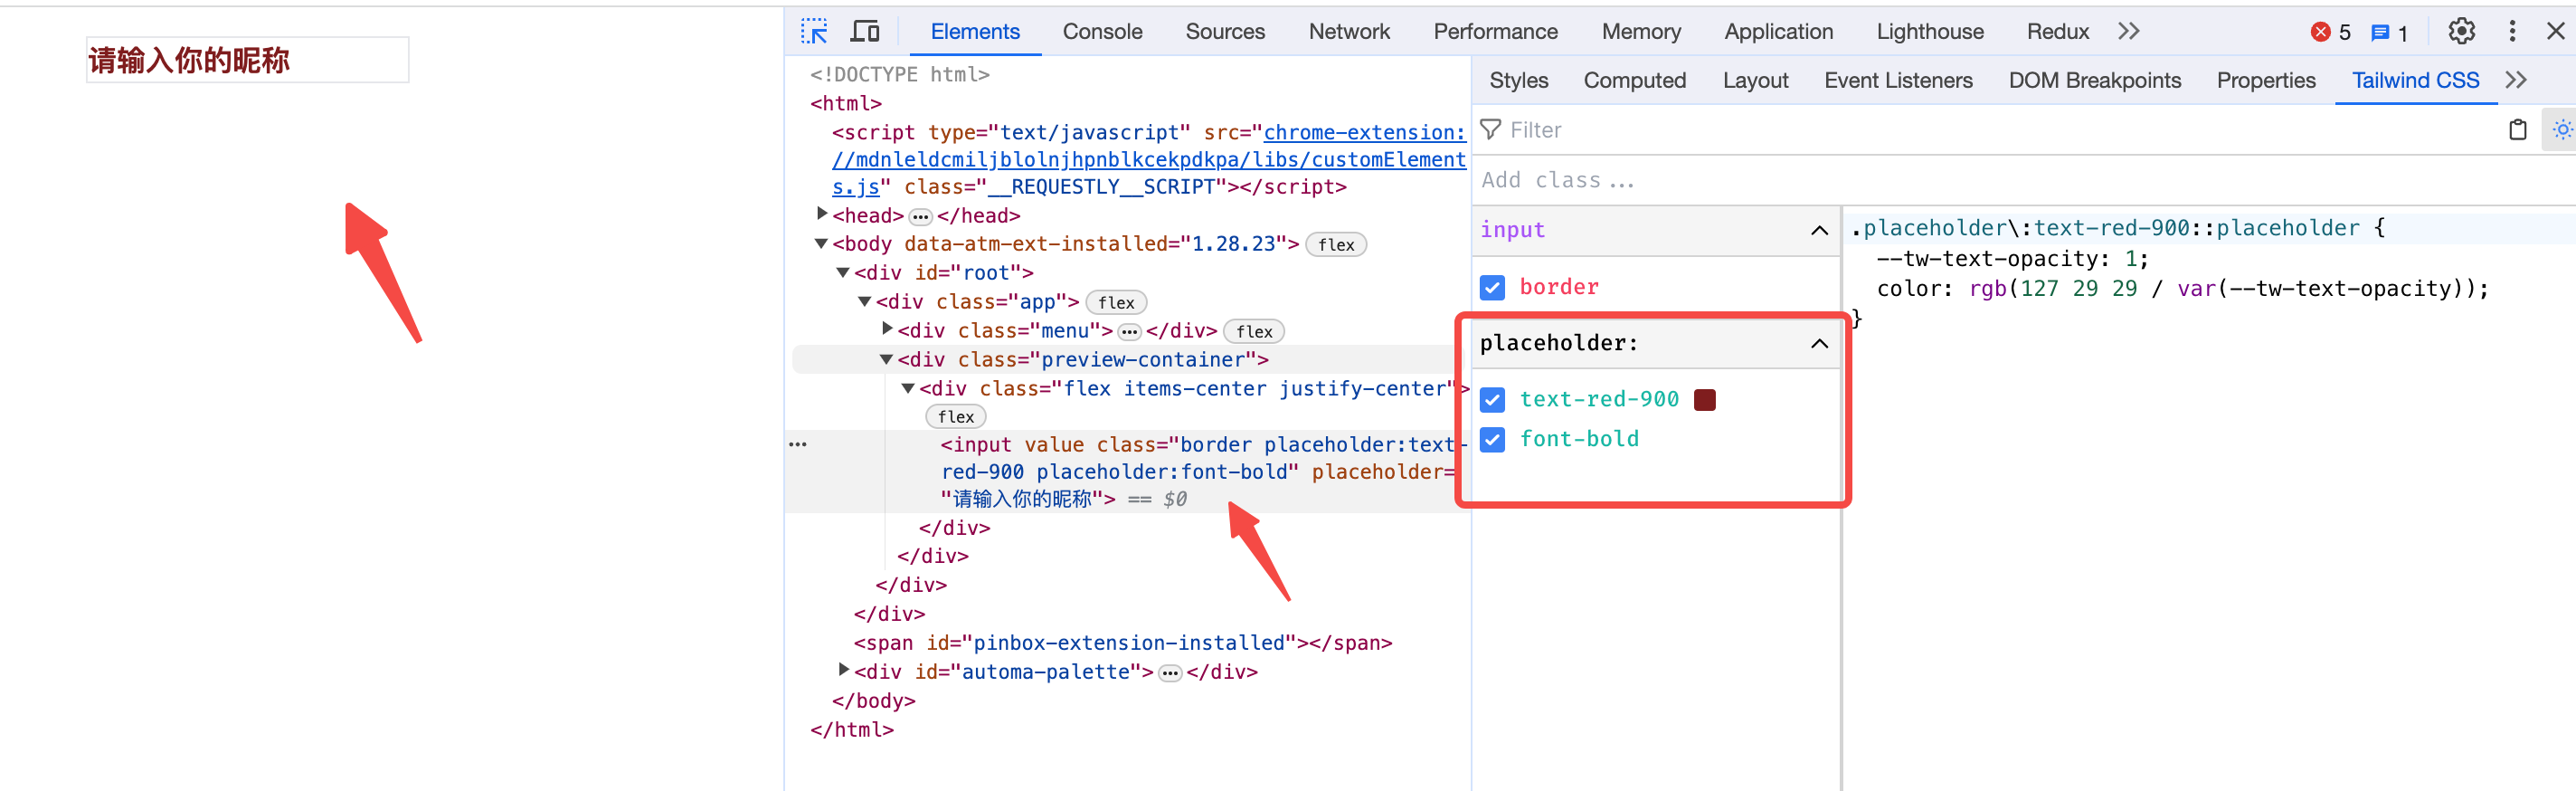
Task: Open the Layout pane
Action: [1755, 80]
